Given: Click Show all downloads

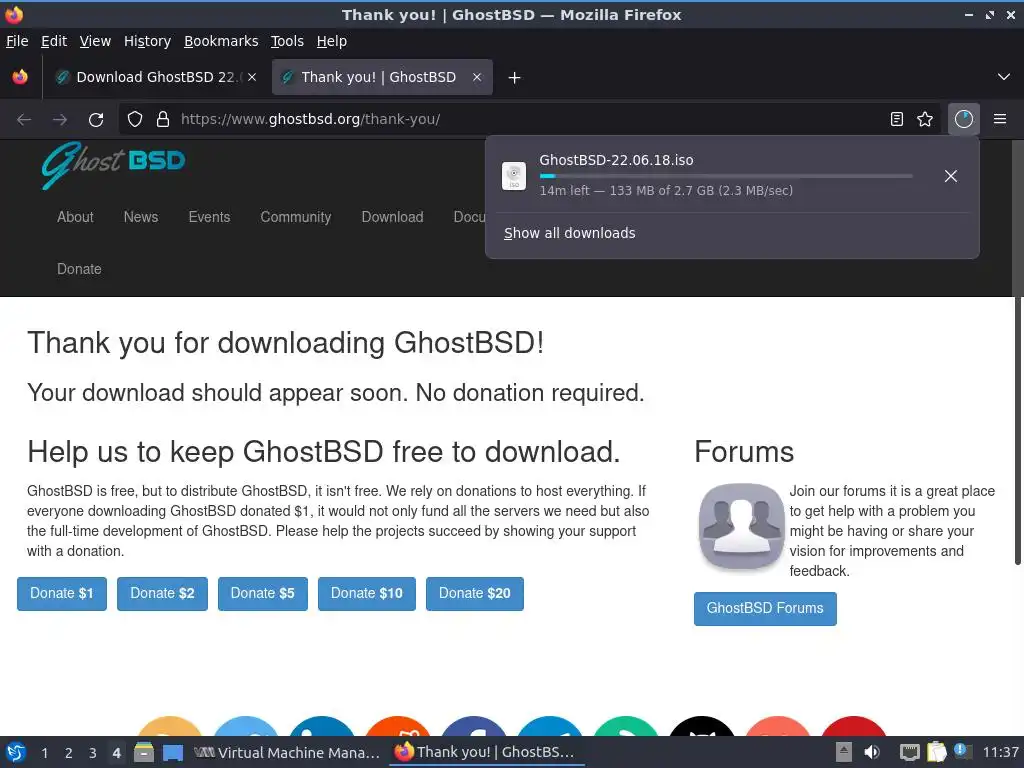Looking at the screenshot, I should 569,233.
